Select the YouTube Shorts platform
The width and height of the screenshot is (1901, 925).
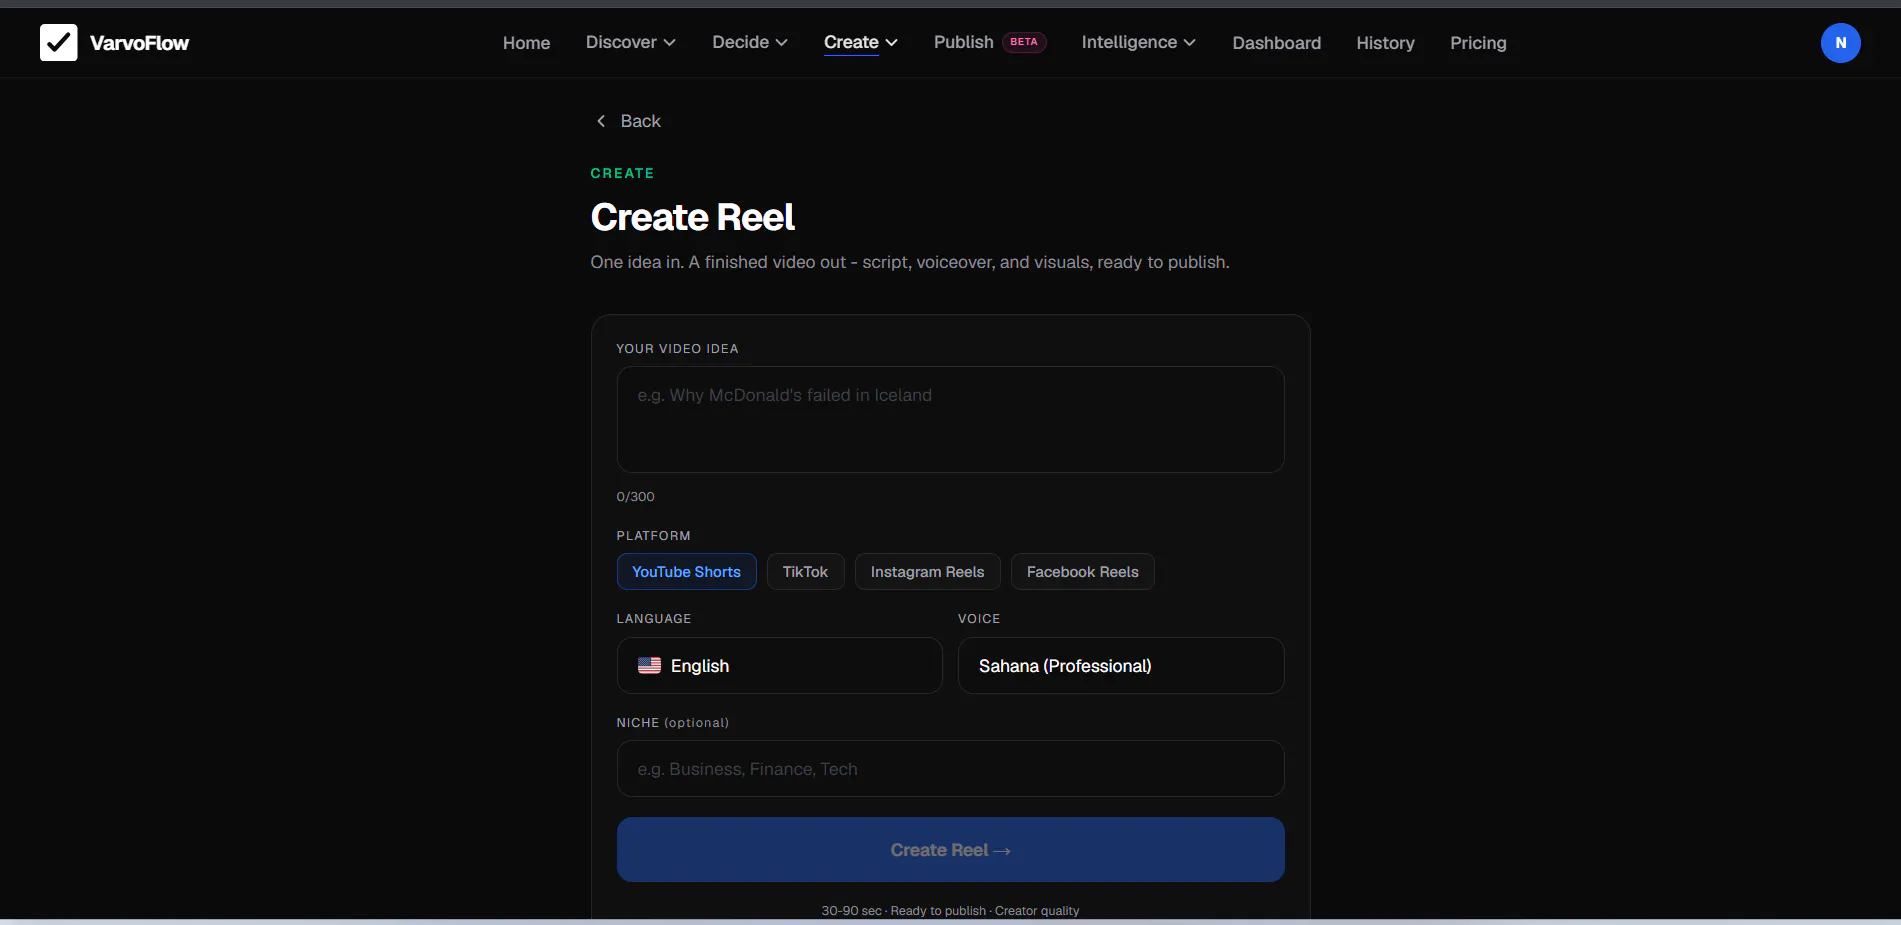686,572
